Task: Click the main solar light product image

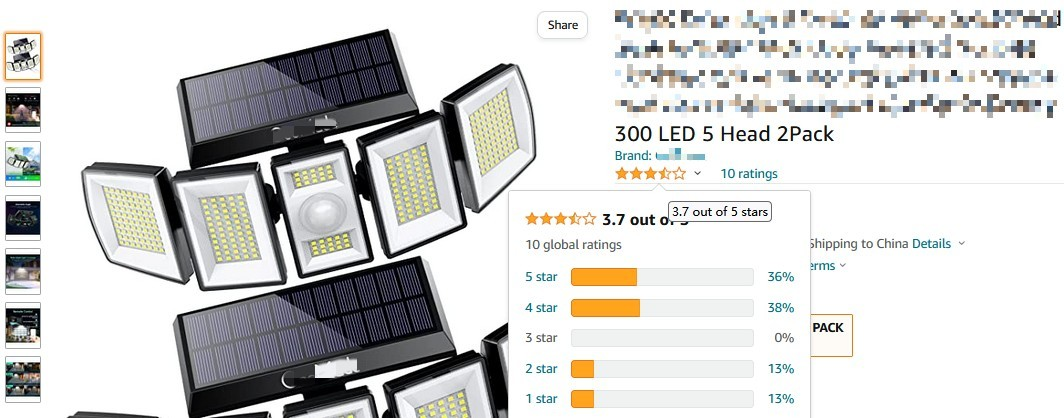Action: [292, 224]
